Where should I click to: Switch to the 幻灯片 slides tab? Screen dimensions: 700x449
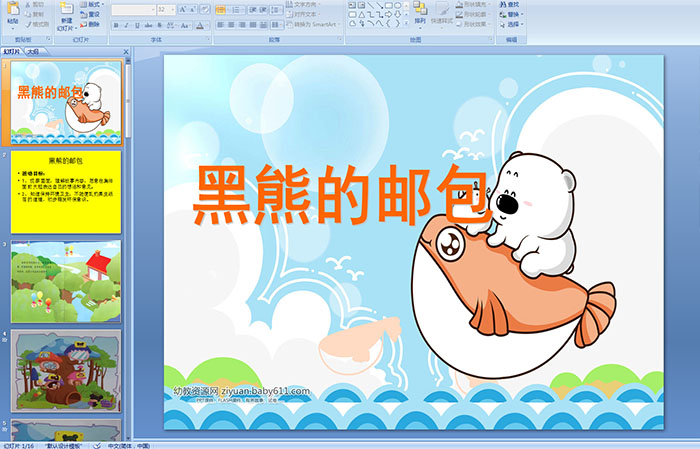[12, 52]
